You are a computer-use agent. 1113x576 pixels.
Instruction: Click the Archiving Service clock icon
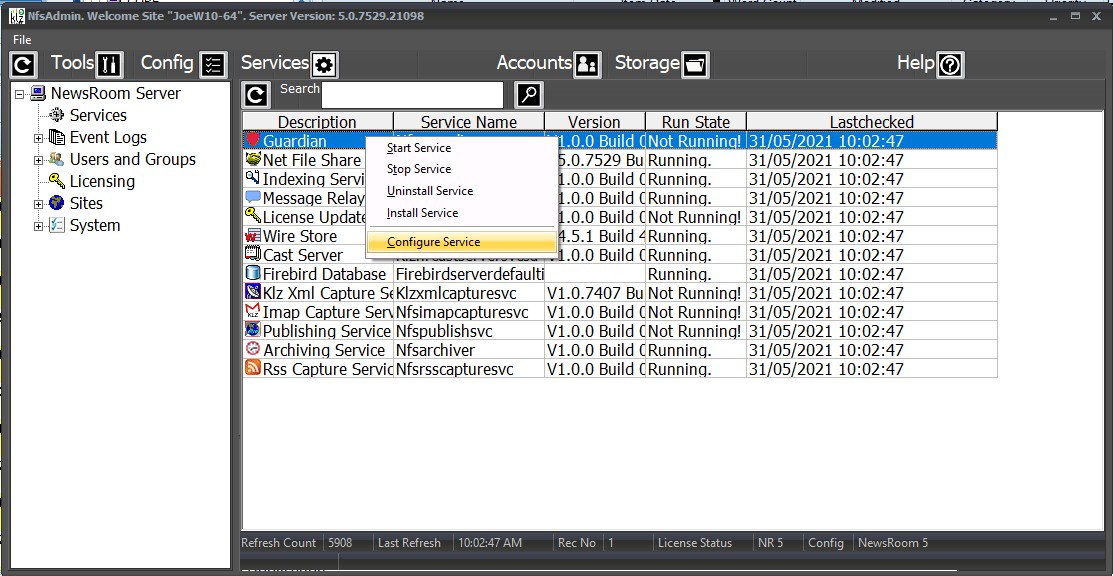click(x=253, y=349)
